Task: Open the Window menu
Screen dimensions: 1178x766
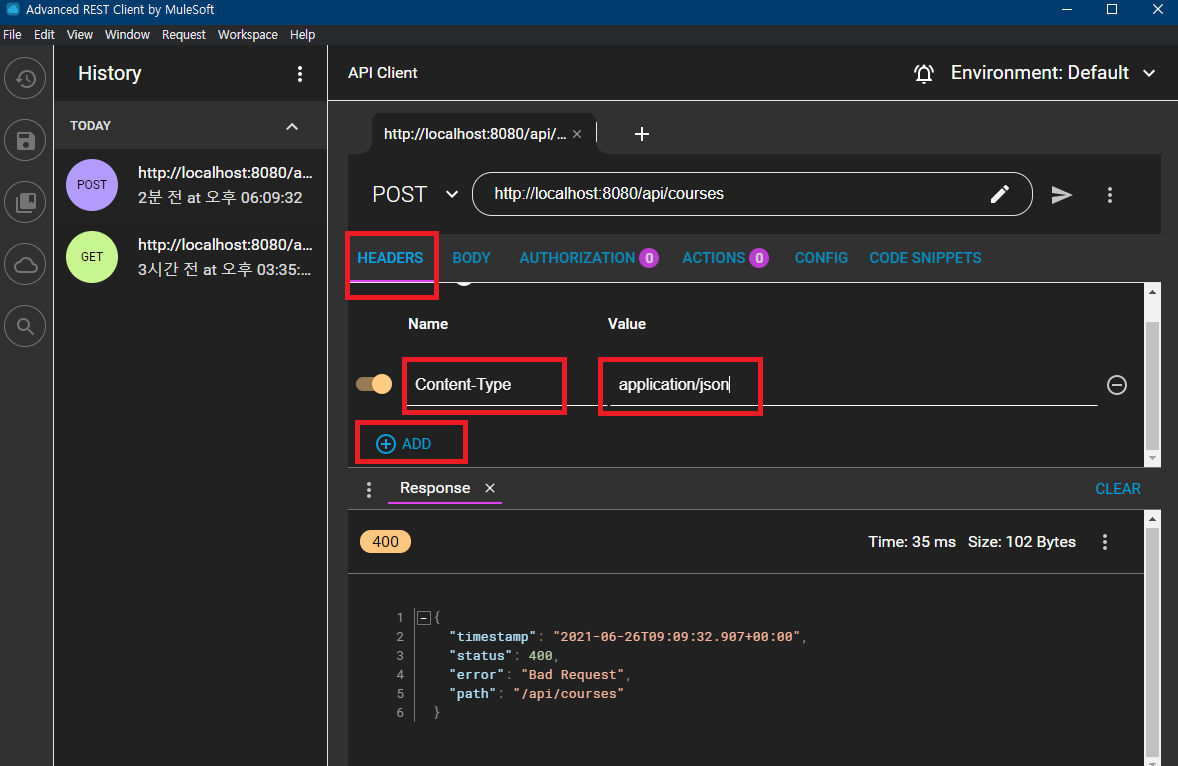Action: [127, 35]
